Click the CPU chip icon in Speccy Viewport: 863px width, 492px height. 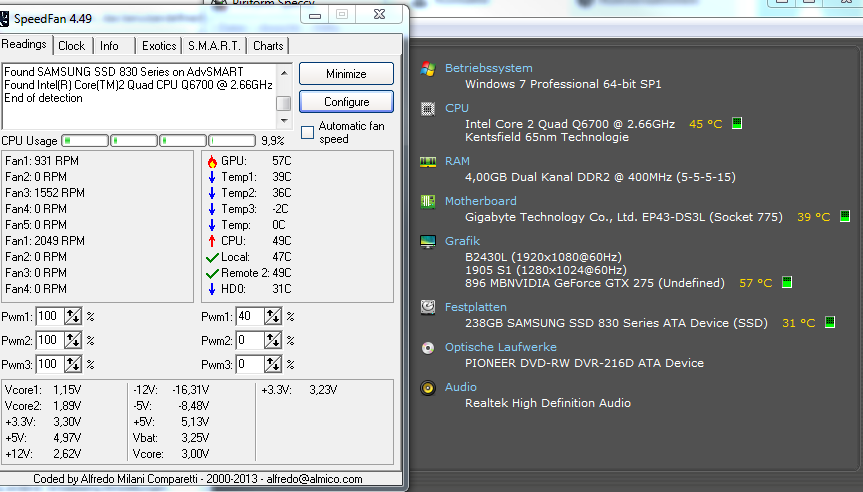[x=428, y=109]
